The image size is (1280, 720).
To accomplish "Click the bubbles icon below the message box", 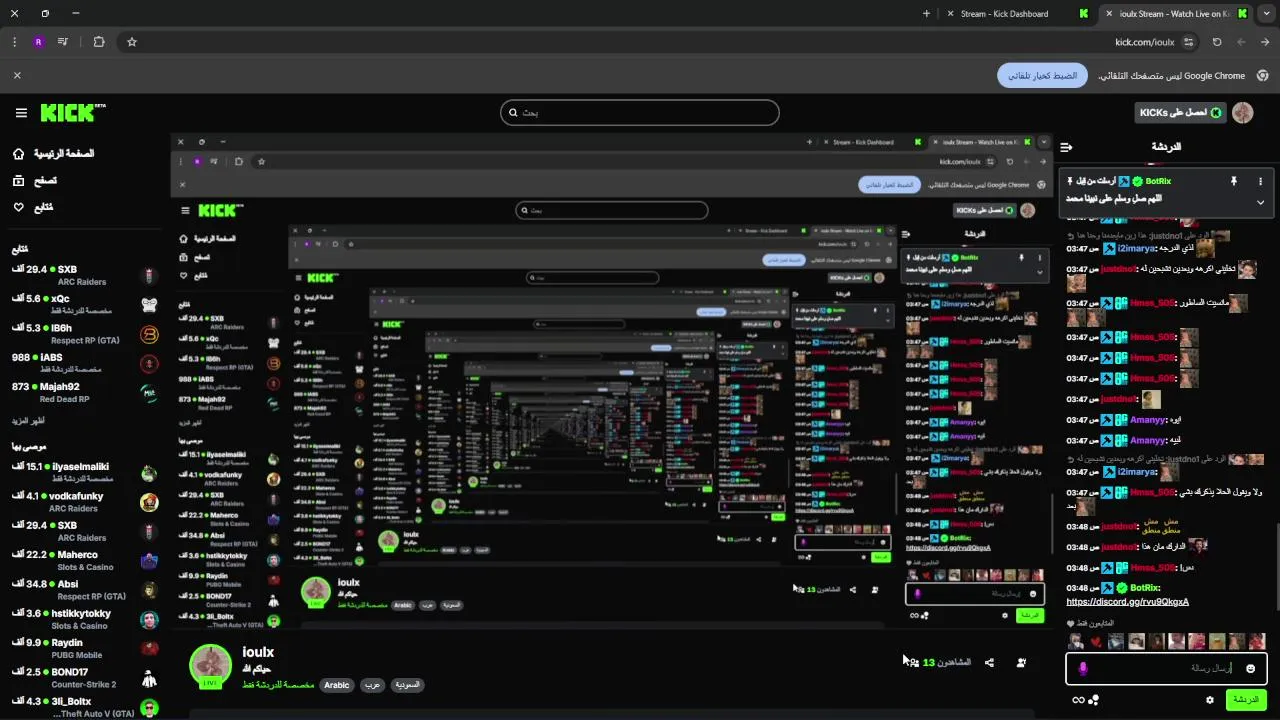I will 1094,700.
